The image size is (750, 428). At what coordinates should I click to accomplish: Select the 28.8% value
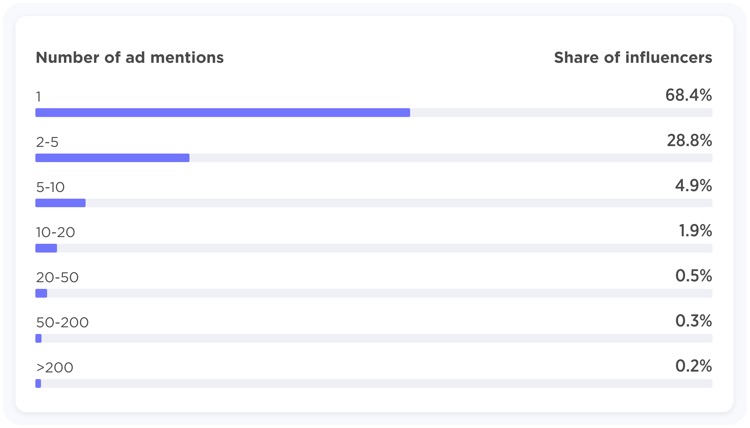click(x=689, y=141)
